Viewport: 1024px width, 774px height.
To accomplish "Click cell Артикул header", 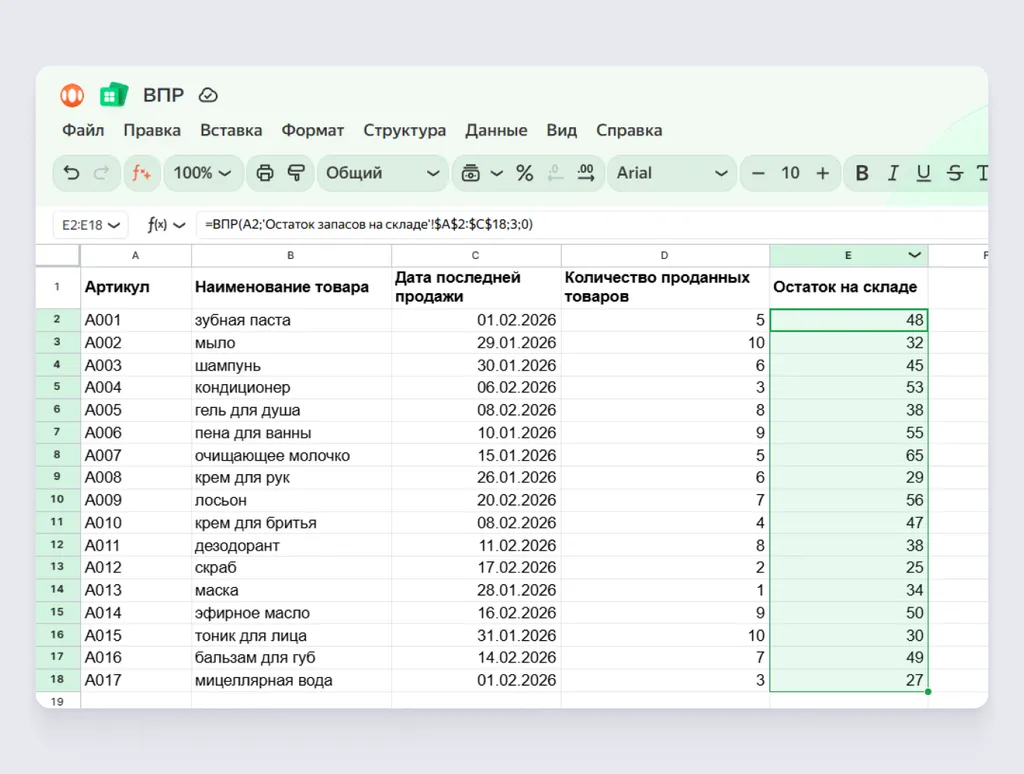I will [136, 287].
